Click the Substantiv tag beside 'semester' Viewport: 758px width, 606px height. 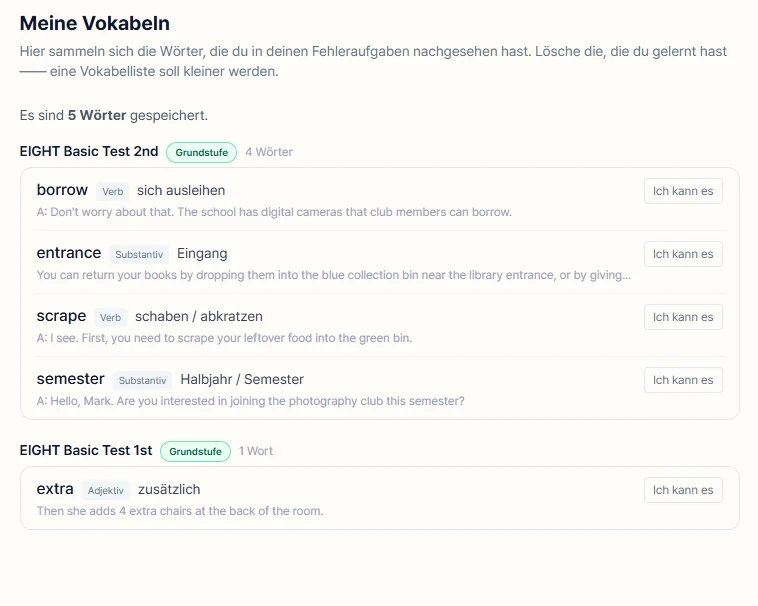142,380
